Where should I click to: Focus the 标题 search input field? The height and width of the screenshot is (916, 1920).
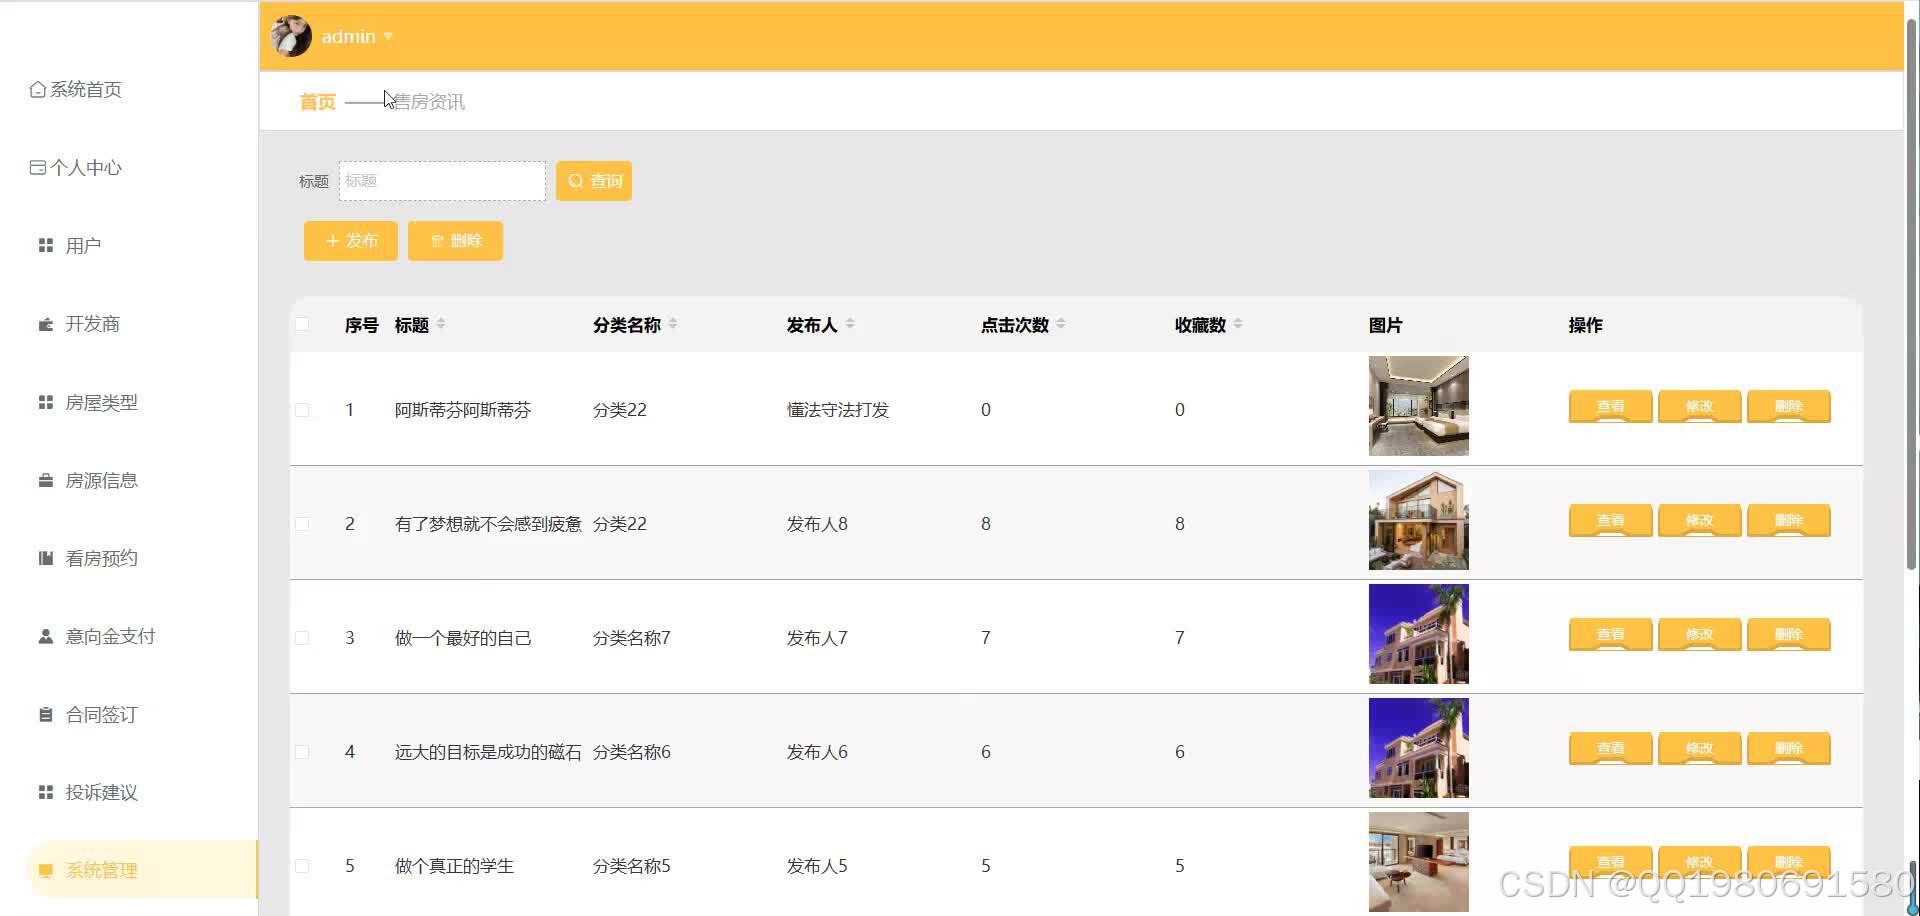coord(442,181)
